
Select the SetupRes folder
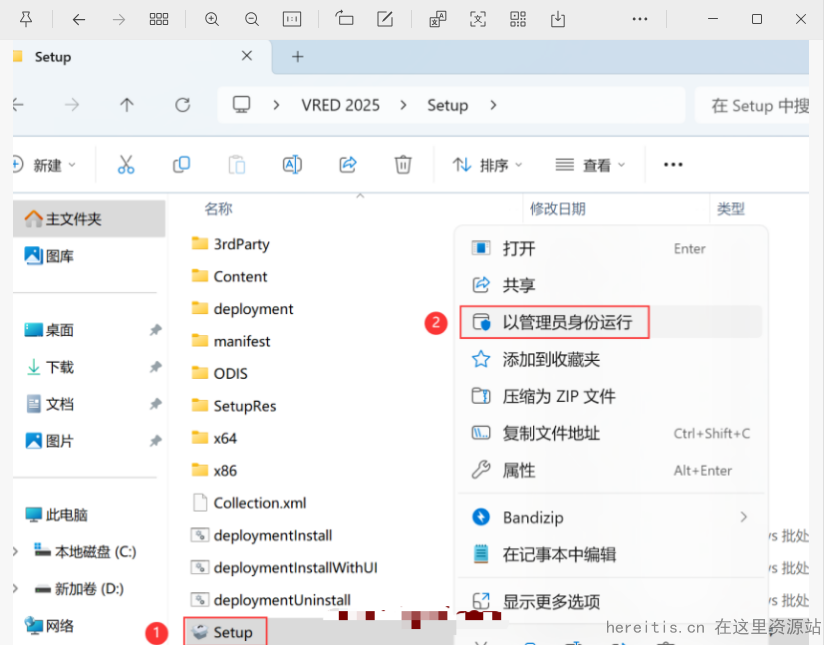pyautogui.click(x=234, y=406)
